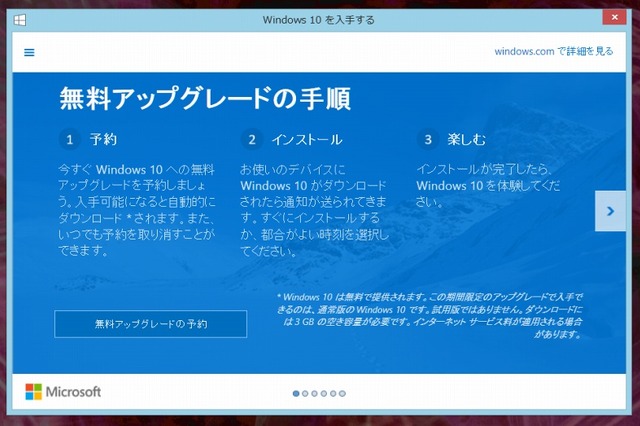Click step 1 circle for 予約
This screenshot has height=426, width=640.
click(69, 140)
